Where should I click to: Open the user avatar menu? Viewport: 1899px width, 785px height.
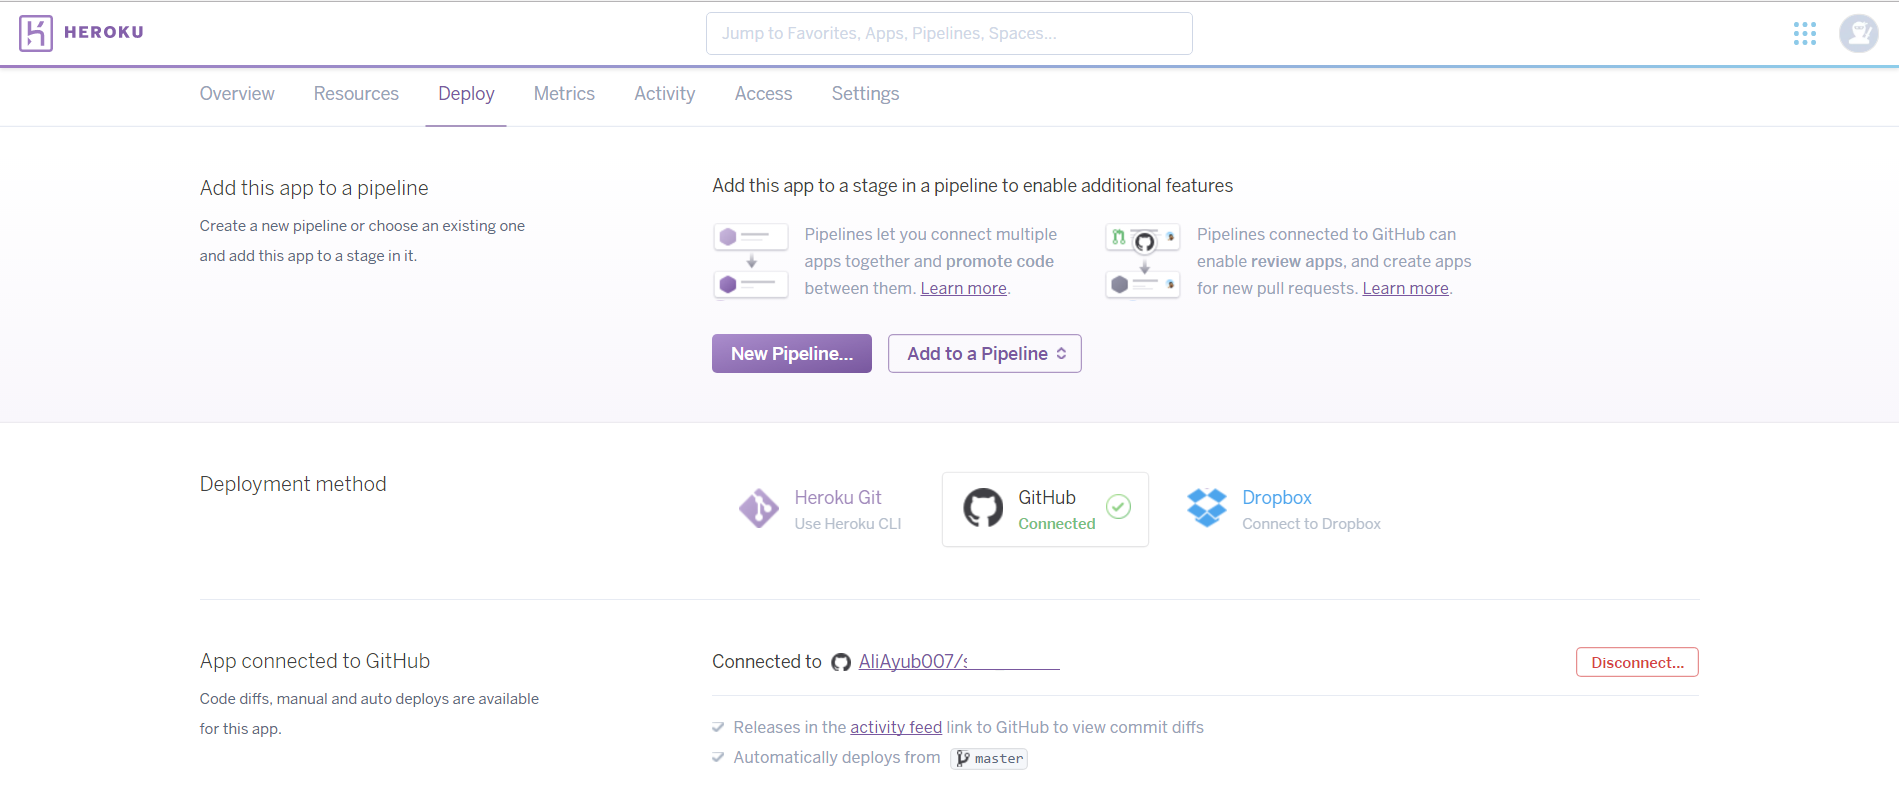click(1858, 34)
